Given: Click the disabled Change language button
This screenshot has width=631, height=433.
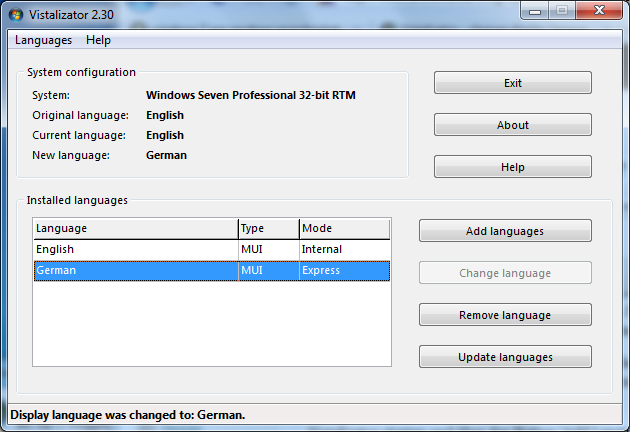Looking at the screenshot, I should pyautogui.click(x=505, y=273).
